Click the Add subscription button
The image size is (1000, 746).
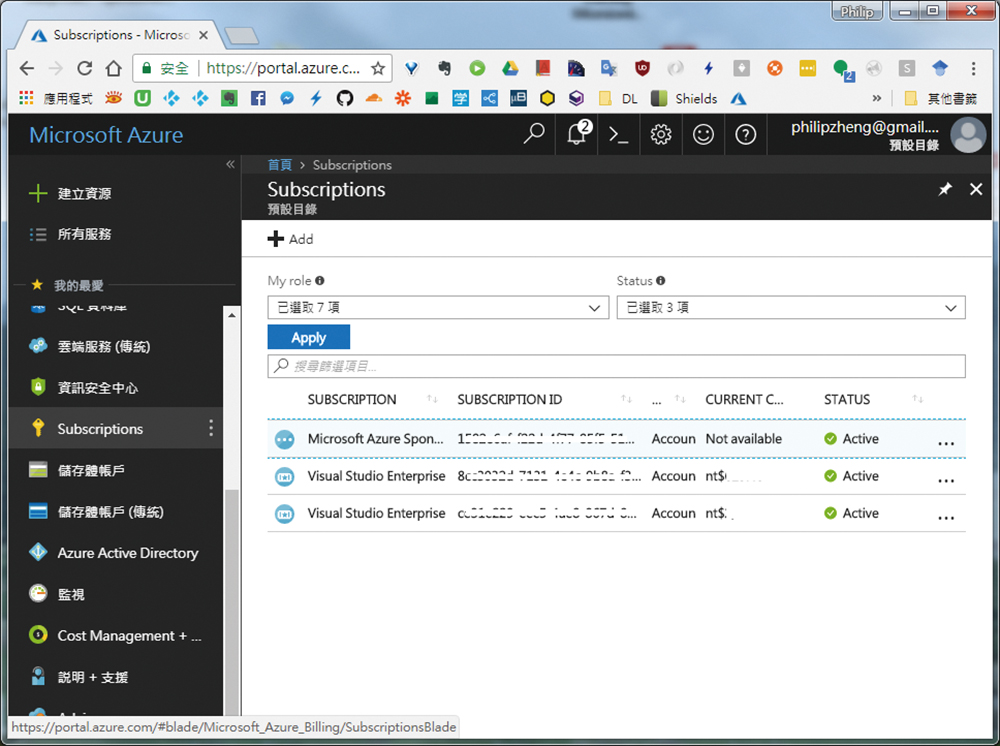(290, 239)
